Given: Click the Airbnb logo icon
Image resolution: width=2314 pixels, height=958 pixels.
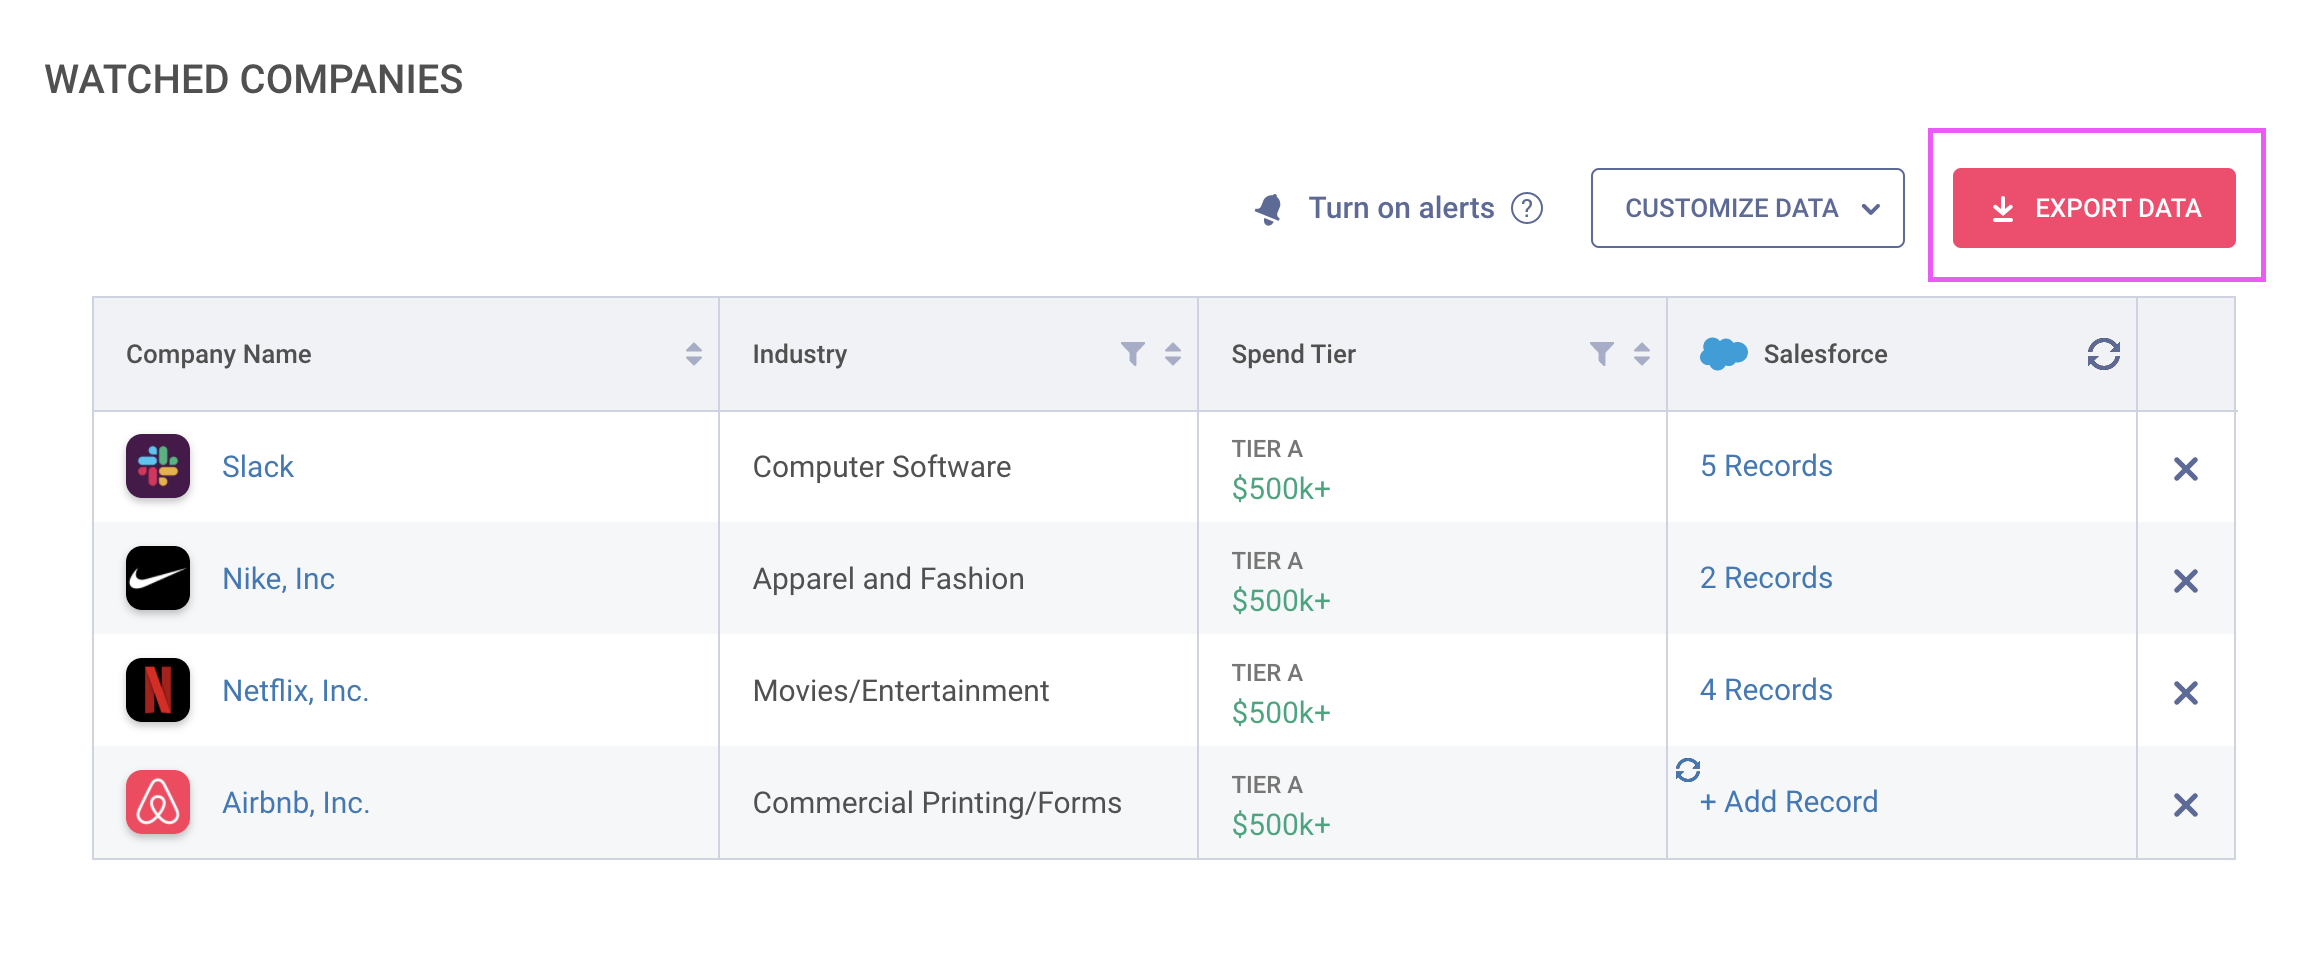Looking at the screenshot, I should tap(158, 802).
